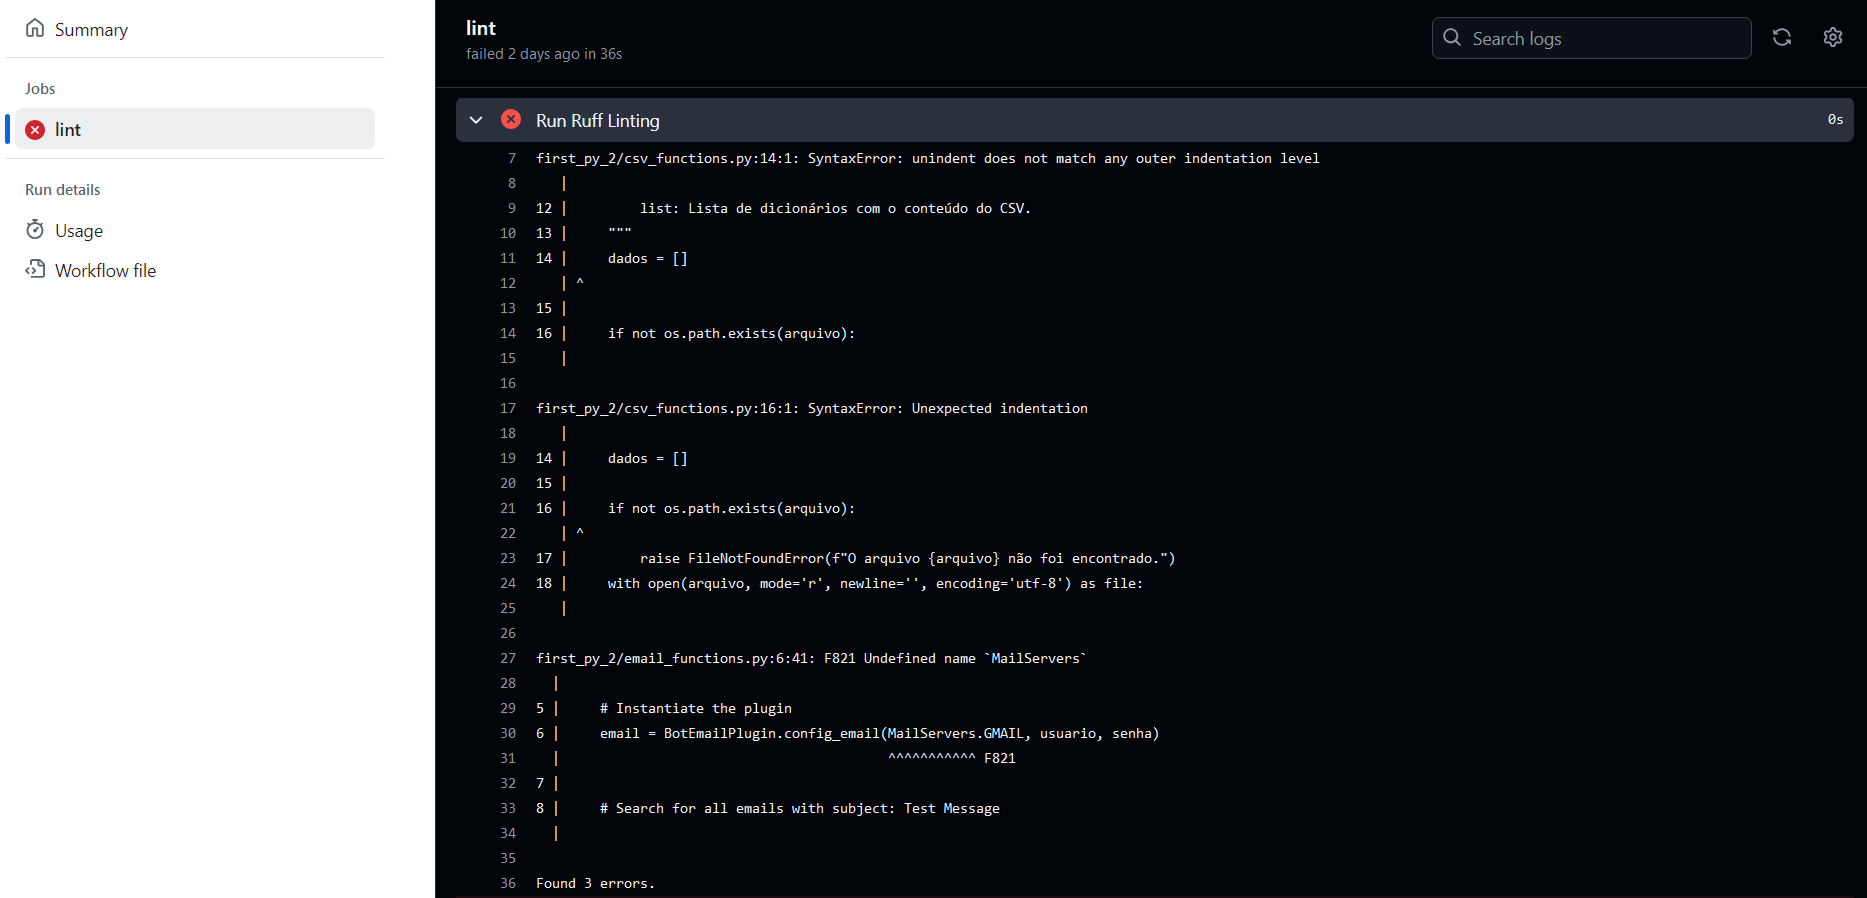This screenshot has height=898, width=1867.
Task: Click log line number 7
Action: pos(512,158)
